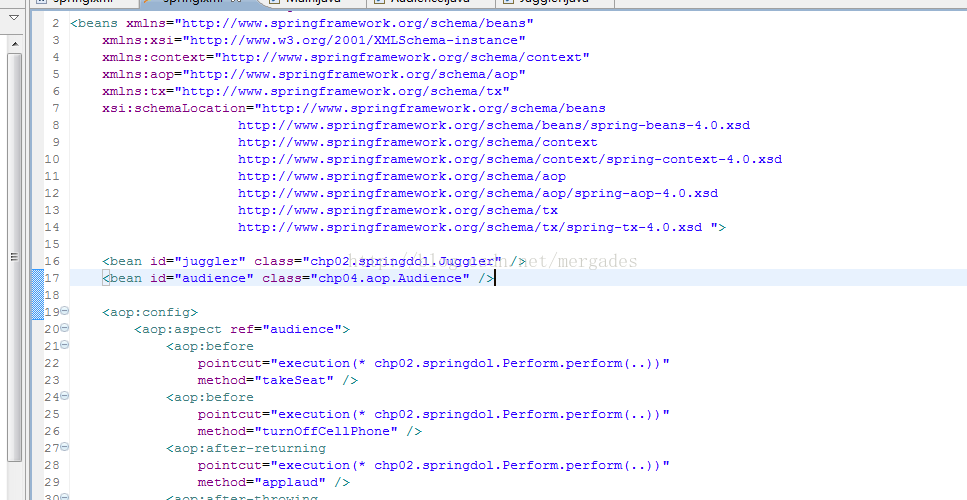Click the left vertical scrollbar thumb

15,257
